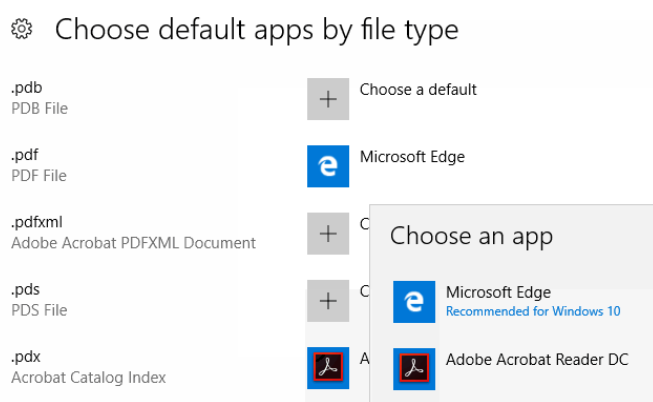The height and width of the screenshot is (402, 653).
Task: Select Microsoft Edge icon in Choose an app
Action: (414, 302)
